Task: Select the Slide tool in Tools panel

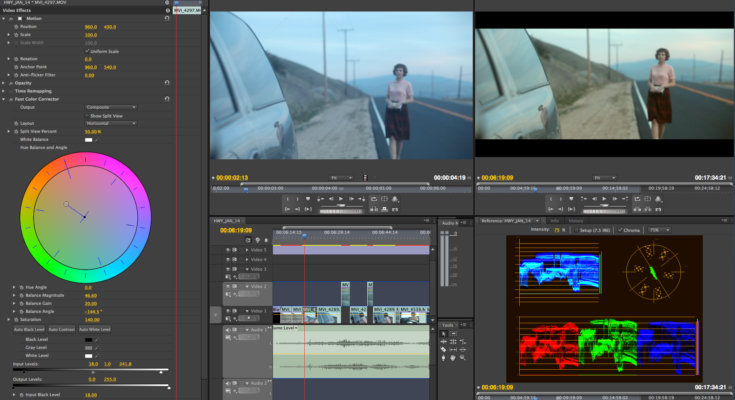Action: pyautogui.click(x=463, y=349)
